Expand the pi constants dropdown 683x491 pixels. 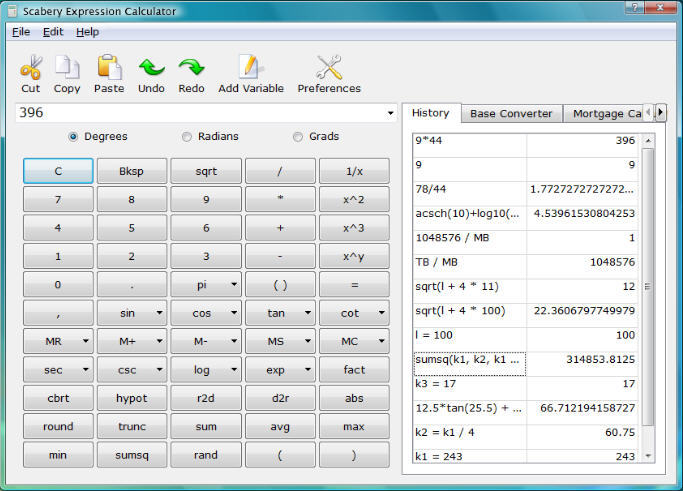(234, 284)
